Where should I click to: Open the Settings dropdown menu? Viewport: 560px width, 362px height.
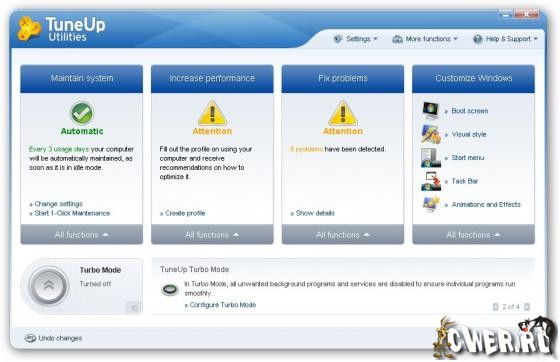point(355,39)
